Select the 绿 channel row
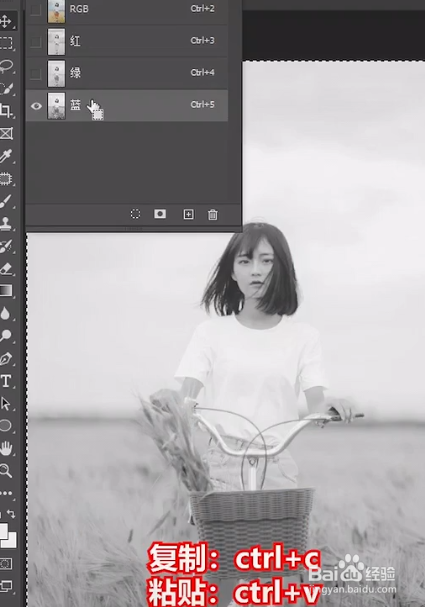 127,73
